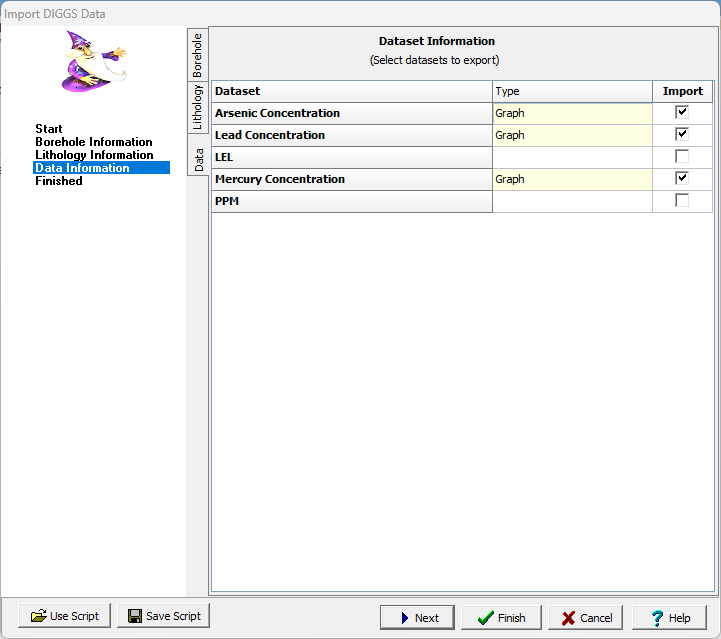721x639 pixels.
Task: Select Borehole Information wizard step
Action: tap(94, 142)
